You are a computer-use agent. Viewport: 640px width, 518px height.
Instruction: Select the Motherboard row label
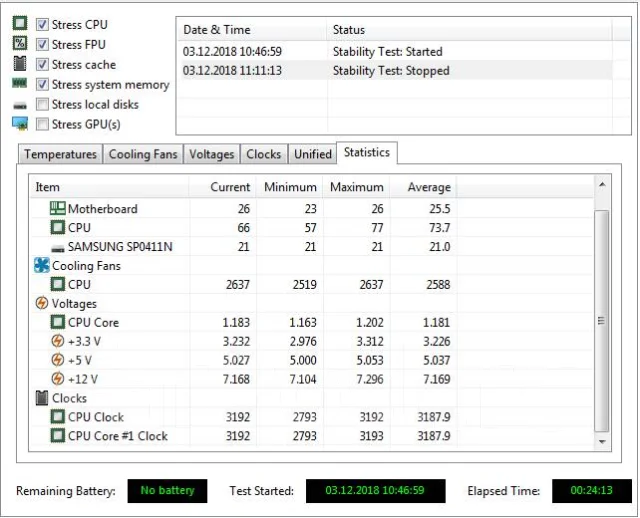(x=102, y=209)
